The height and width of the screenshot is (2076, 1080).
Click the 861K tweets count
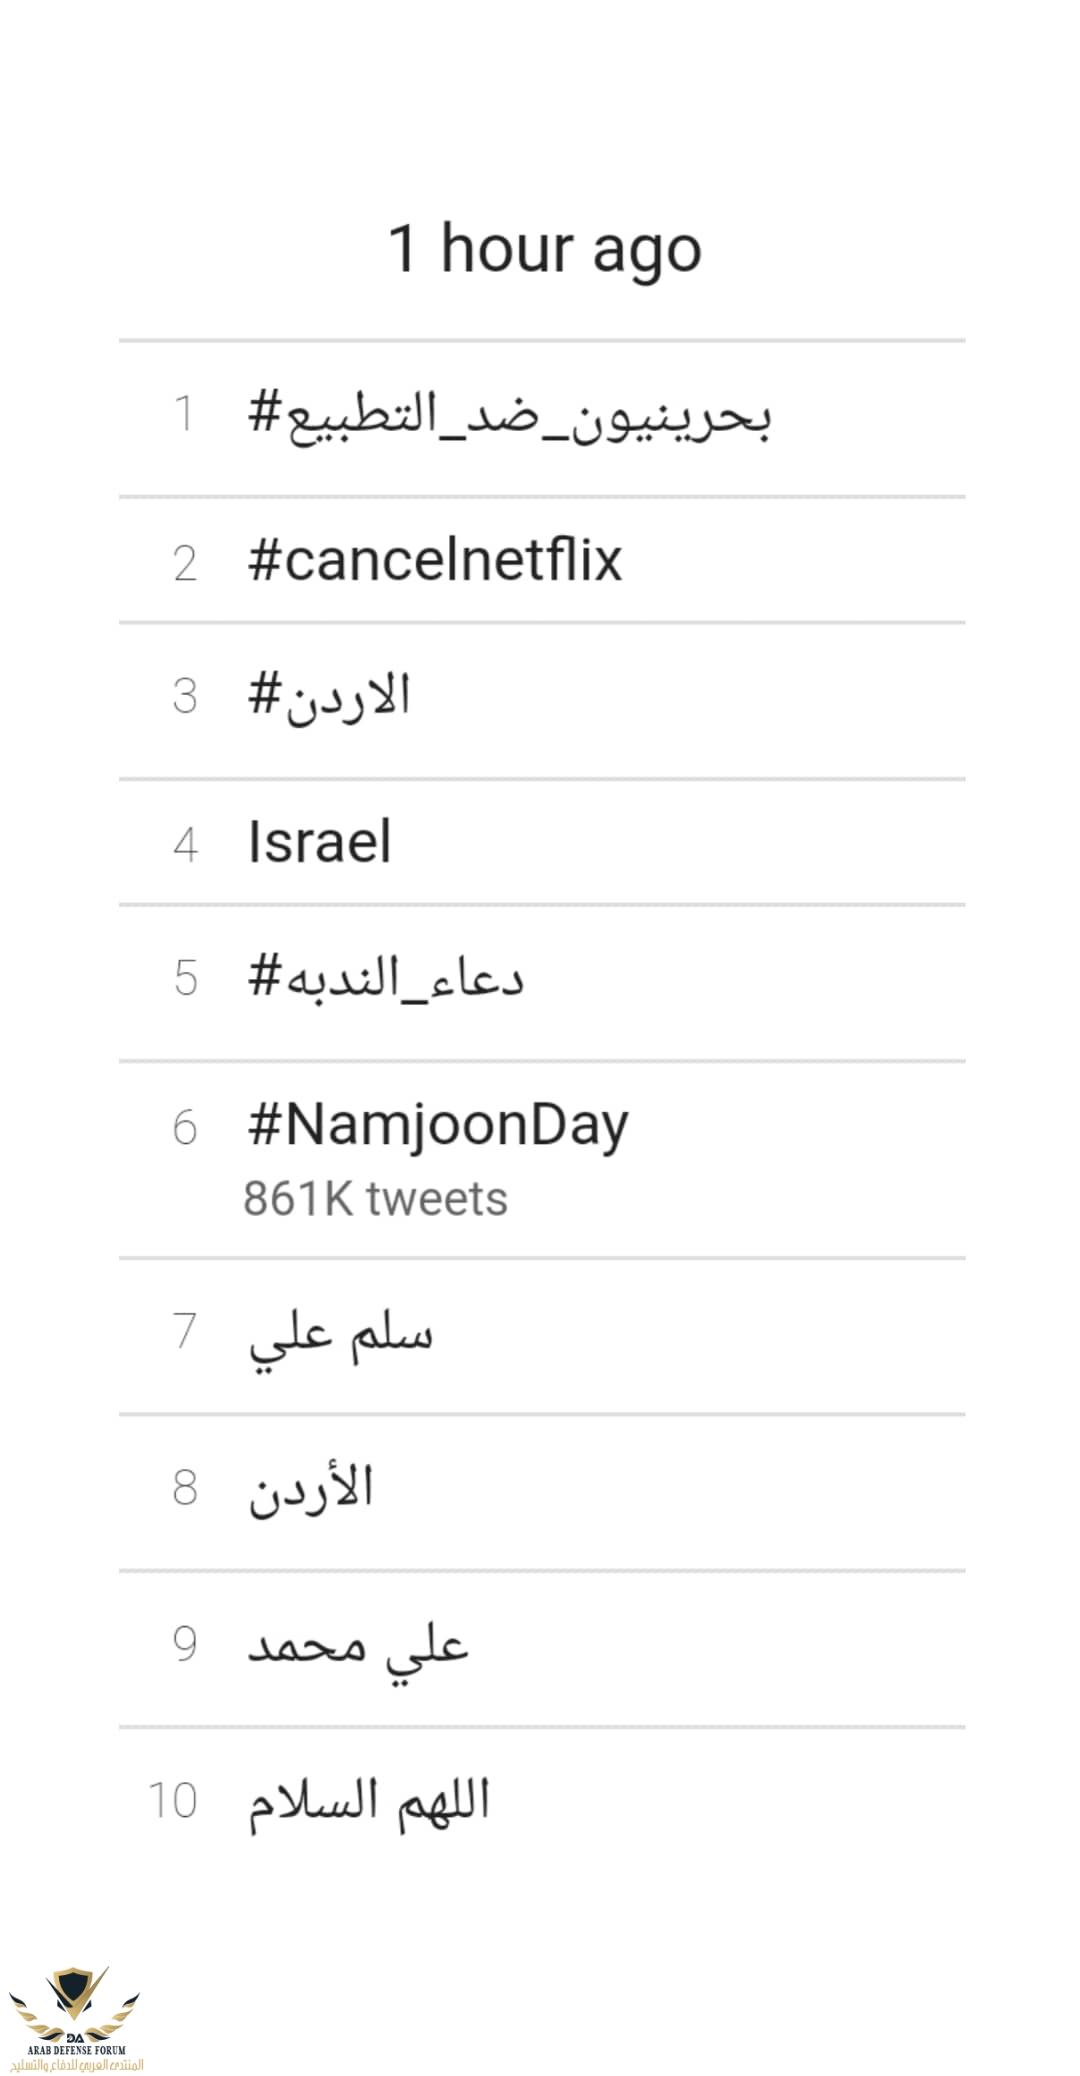[375, 1198]
